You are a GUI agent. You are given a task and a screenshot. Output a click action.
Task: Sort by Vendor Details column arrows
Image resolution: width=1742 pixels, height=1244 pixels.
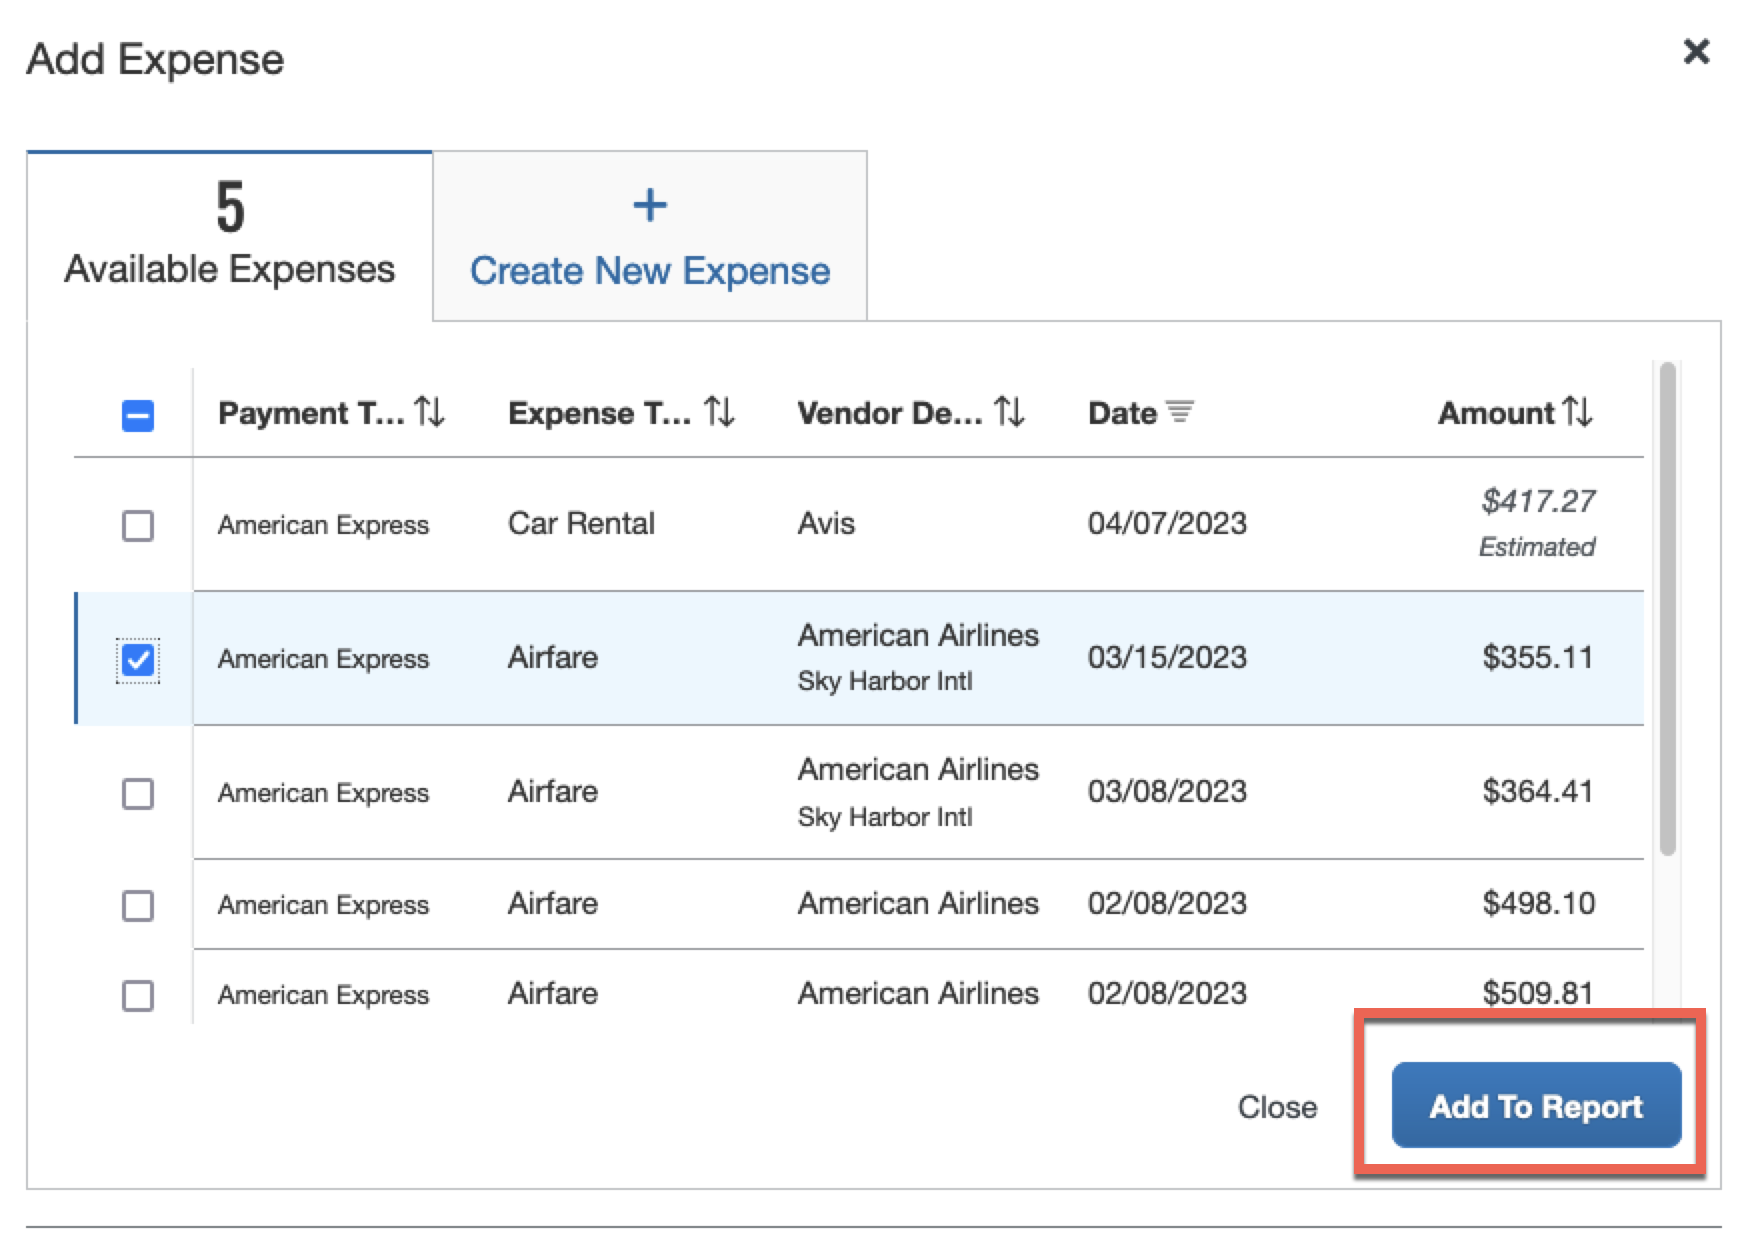1009,412
